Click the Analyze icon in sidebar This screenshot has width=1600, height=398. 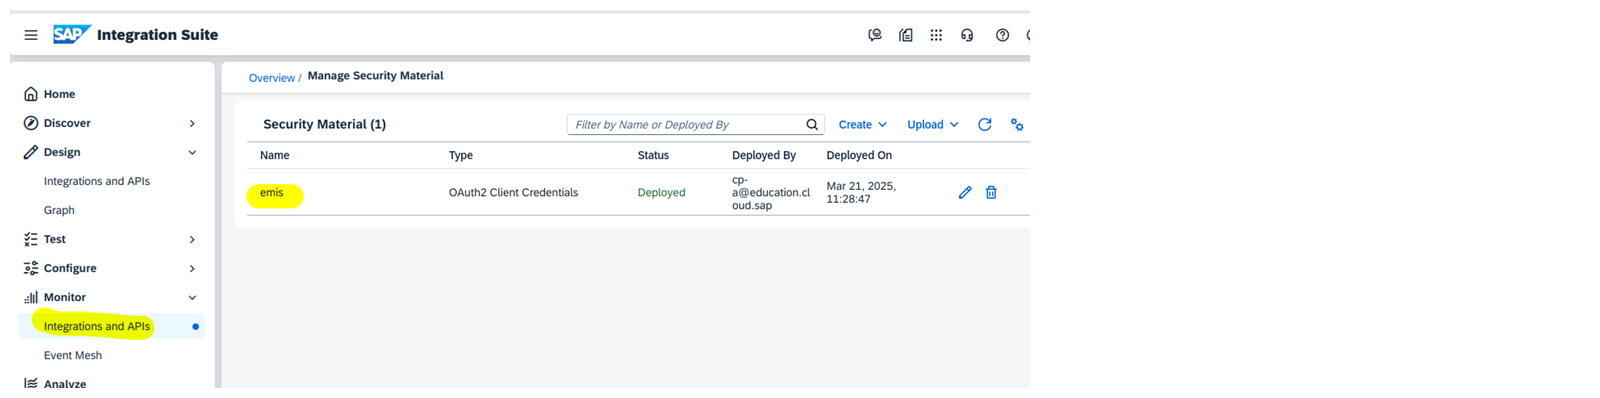(31, 383)
